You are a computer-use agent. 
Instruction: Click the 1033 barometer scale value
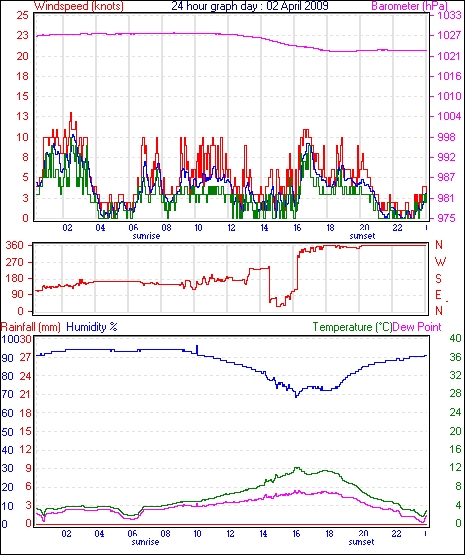[449, 16]
